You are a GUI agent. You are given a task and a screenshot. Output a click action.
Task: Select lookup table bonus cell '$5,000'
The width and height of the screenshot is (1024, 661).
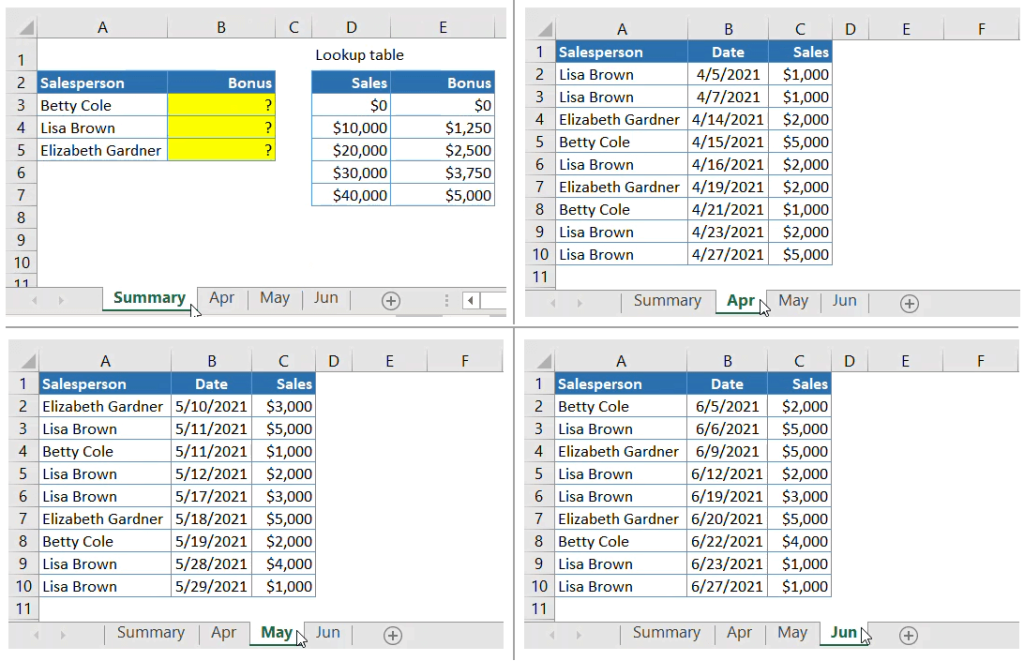coord(443,195)
